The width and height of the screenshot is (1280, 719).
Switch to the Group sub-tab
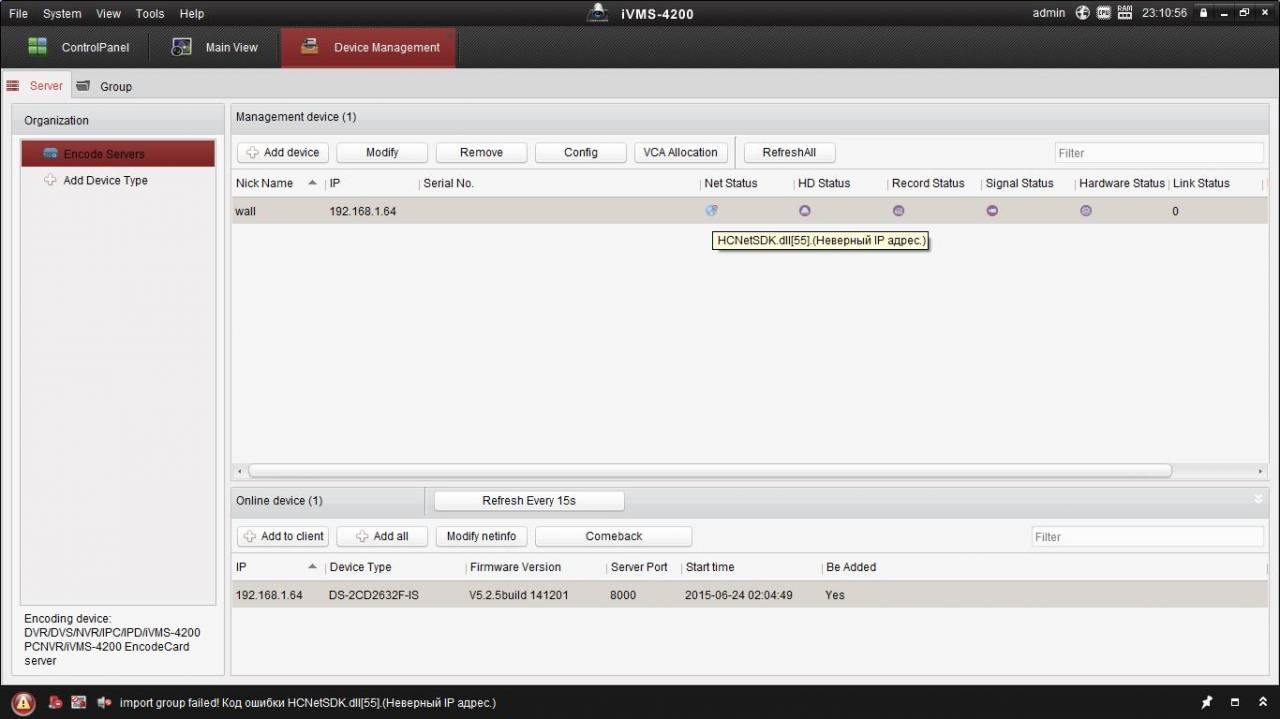coord(105,87)
